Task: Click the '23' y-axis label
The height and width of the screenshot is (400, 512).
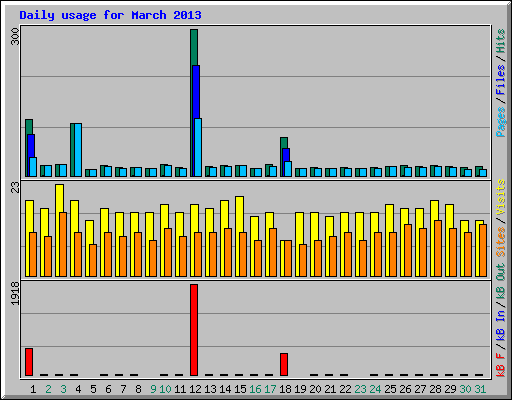Action: pyautogui.click(x=15, y=188)
